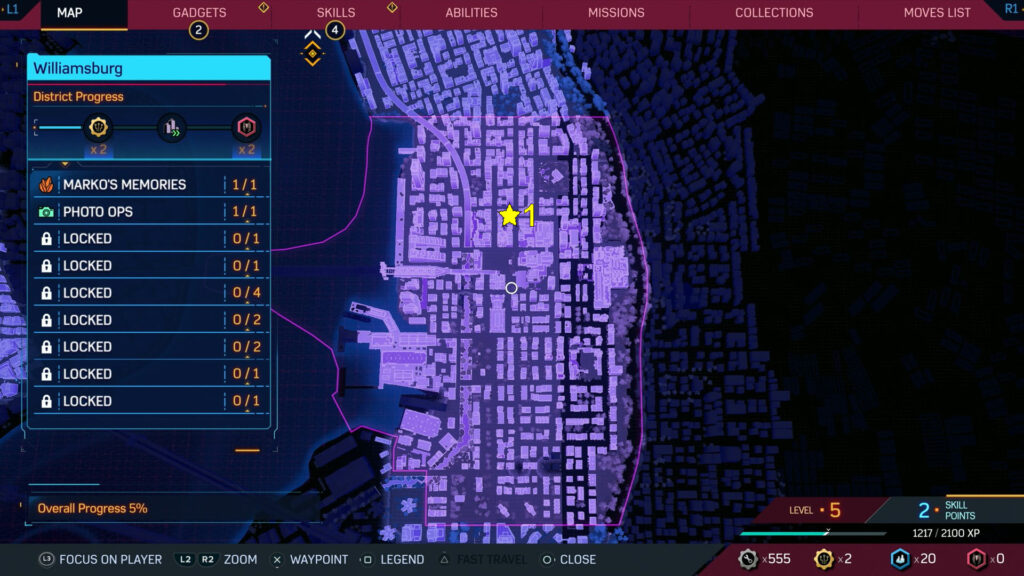Viewport: 1024px width, 576px height.
Task: Click the gold city token reward icon in District Progress
Action: point(98,127)
